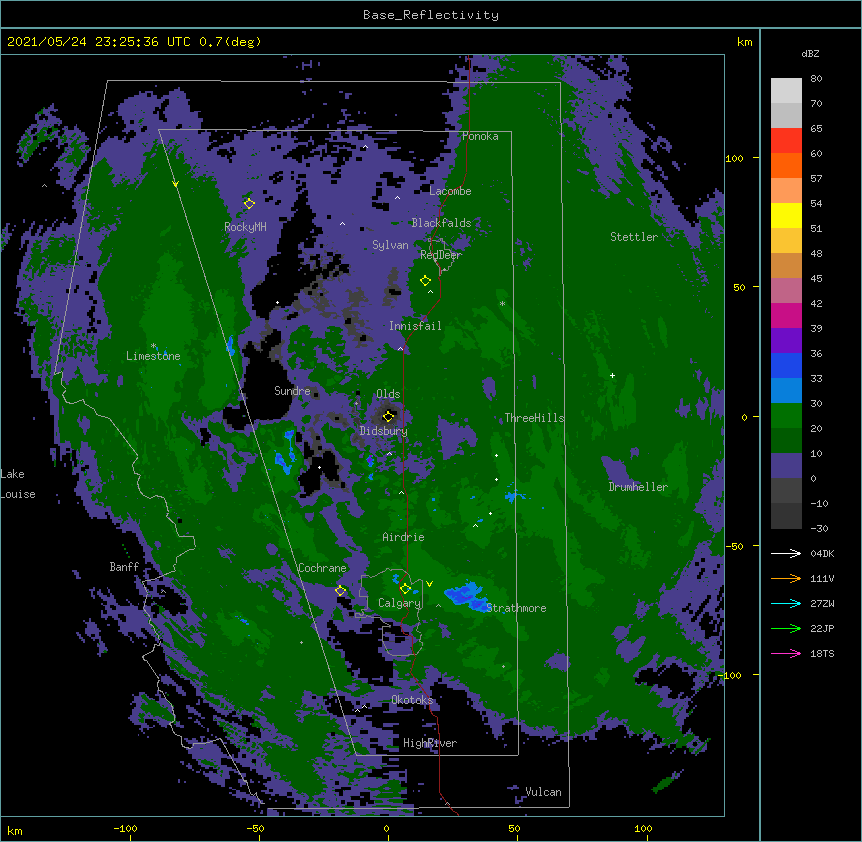Click the yellow station marker above Calgary label
Viewport: 862px width, 842px height.
[x=405, y=589]
